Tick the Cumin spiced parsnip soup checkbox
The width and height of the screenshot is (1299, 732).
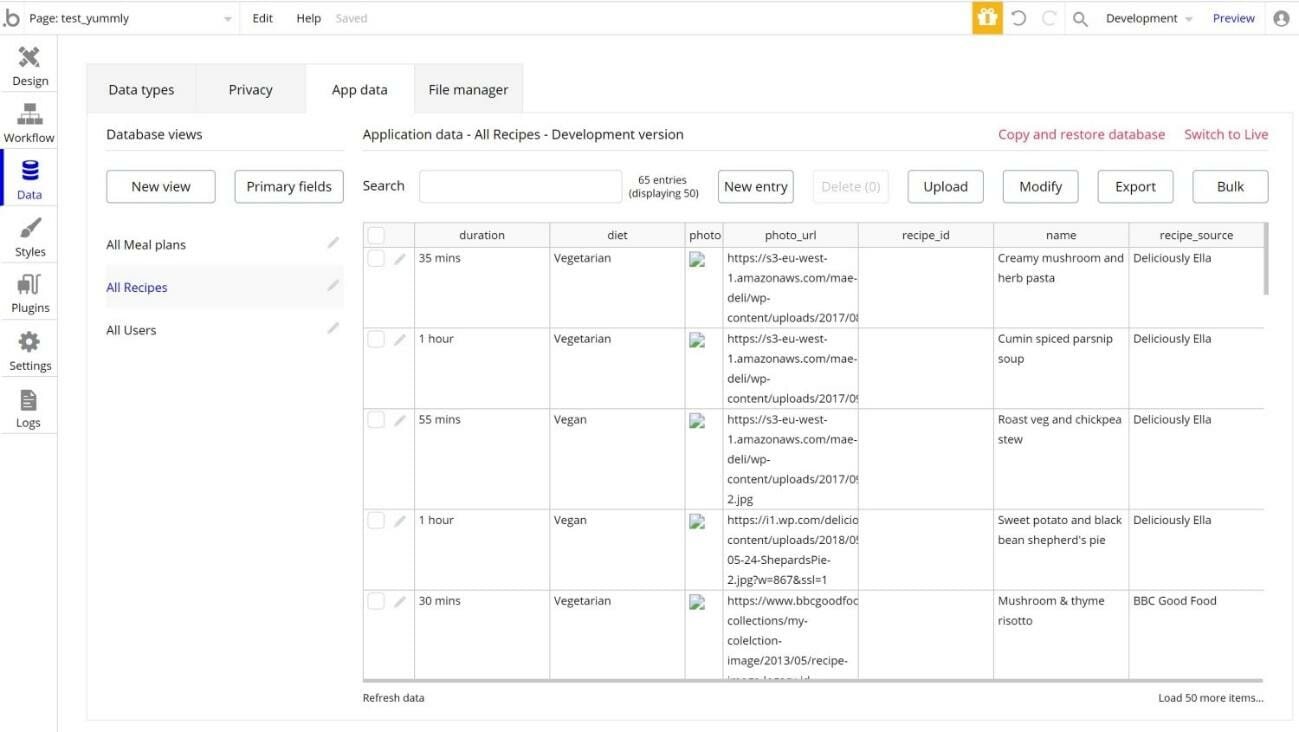[x=376, y=339]
